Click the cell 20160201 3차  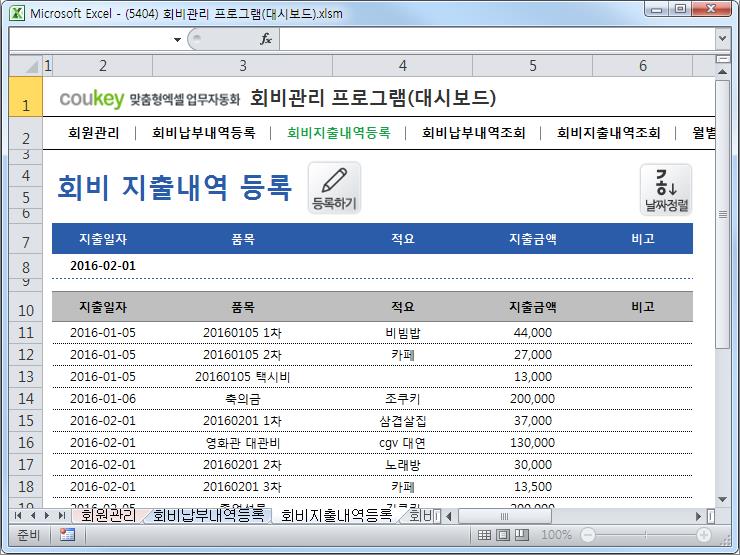point(242,487)
